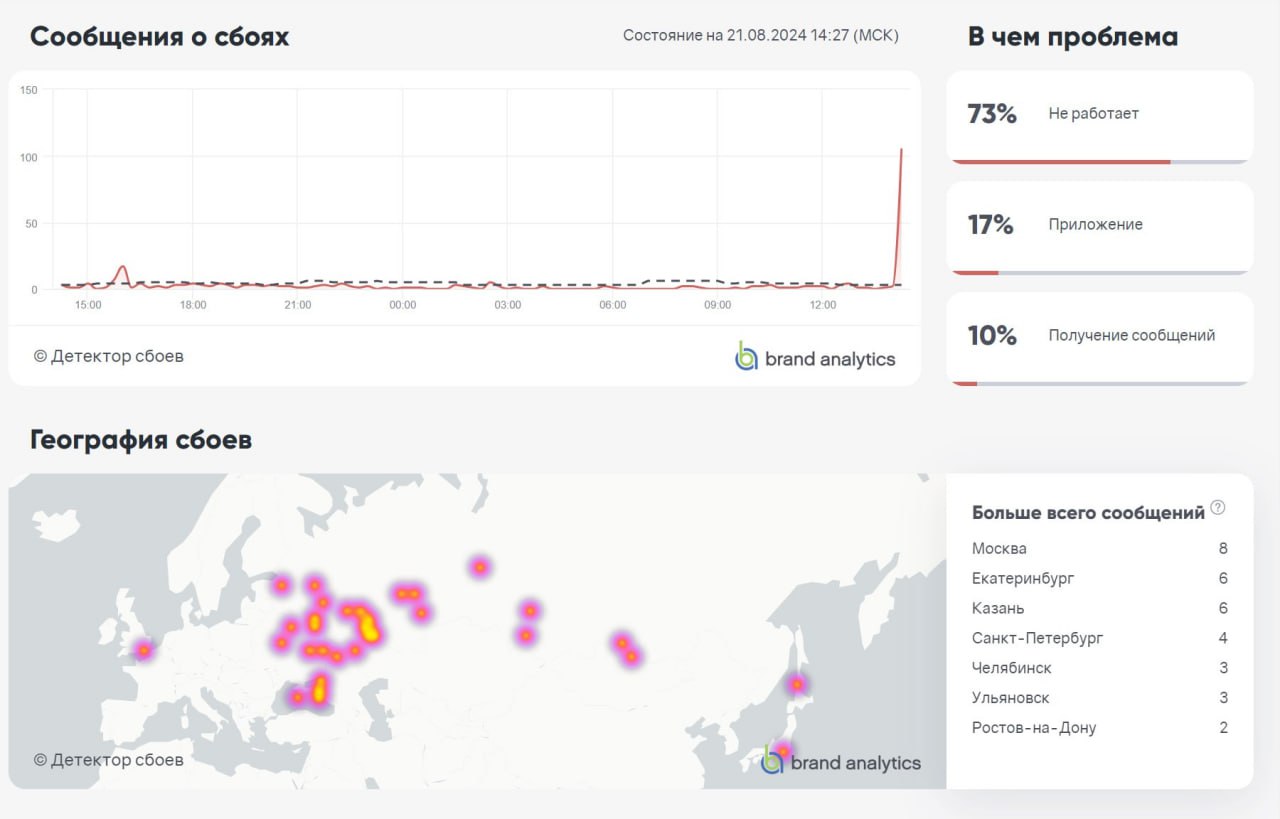Click the question mark help icon
1280x819 pixels.
pos(1217,508)
